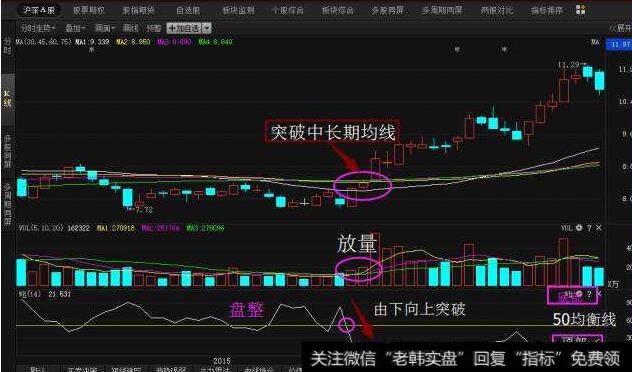Switch to 股票期权 tab
Screen dimensions: 632x372
88,10
